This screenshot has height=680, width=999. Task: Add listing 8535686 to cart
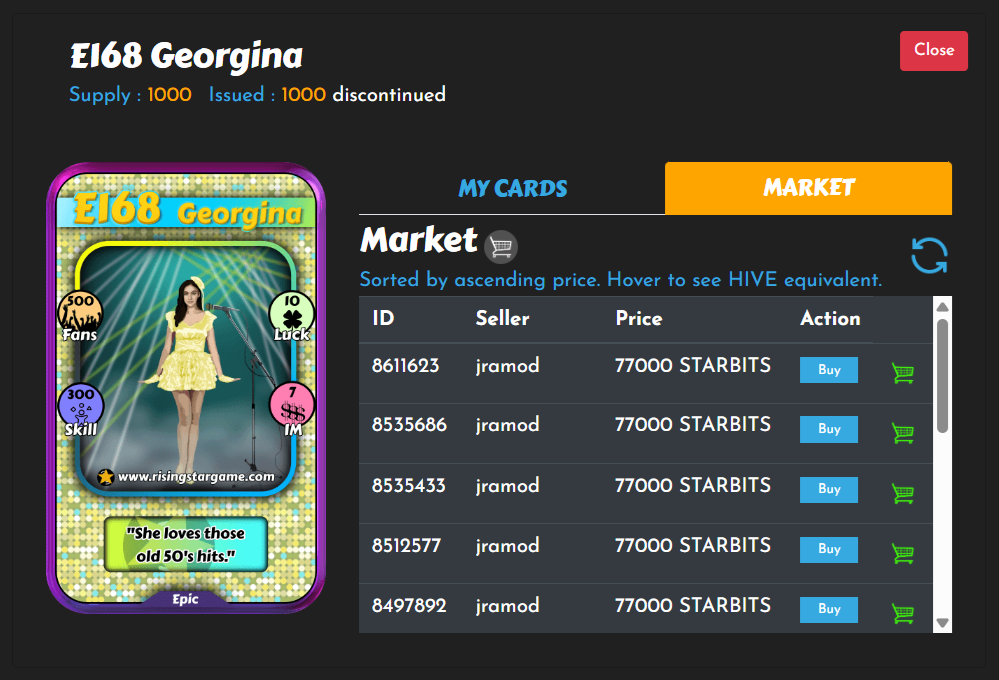click(903, 433)
